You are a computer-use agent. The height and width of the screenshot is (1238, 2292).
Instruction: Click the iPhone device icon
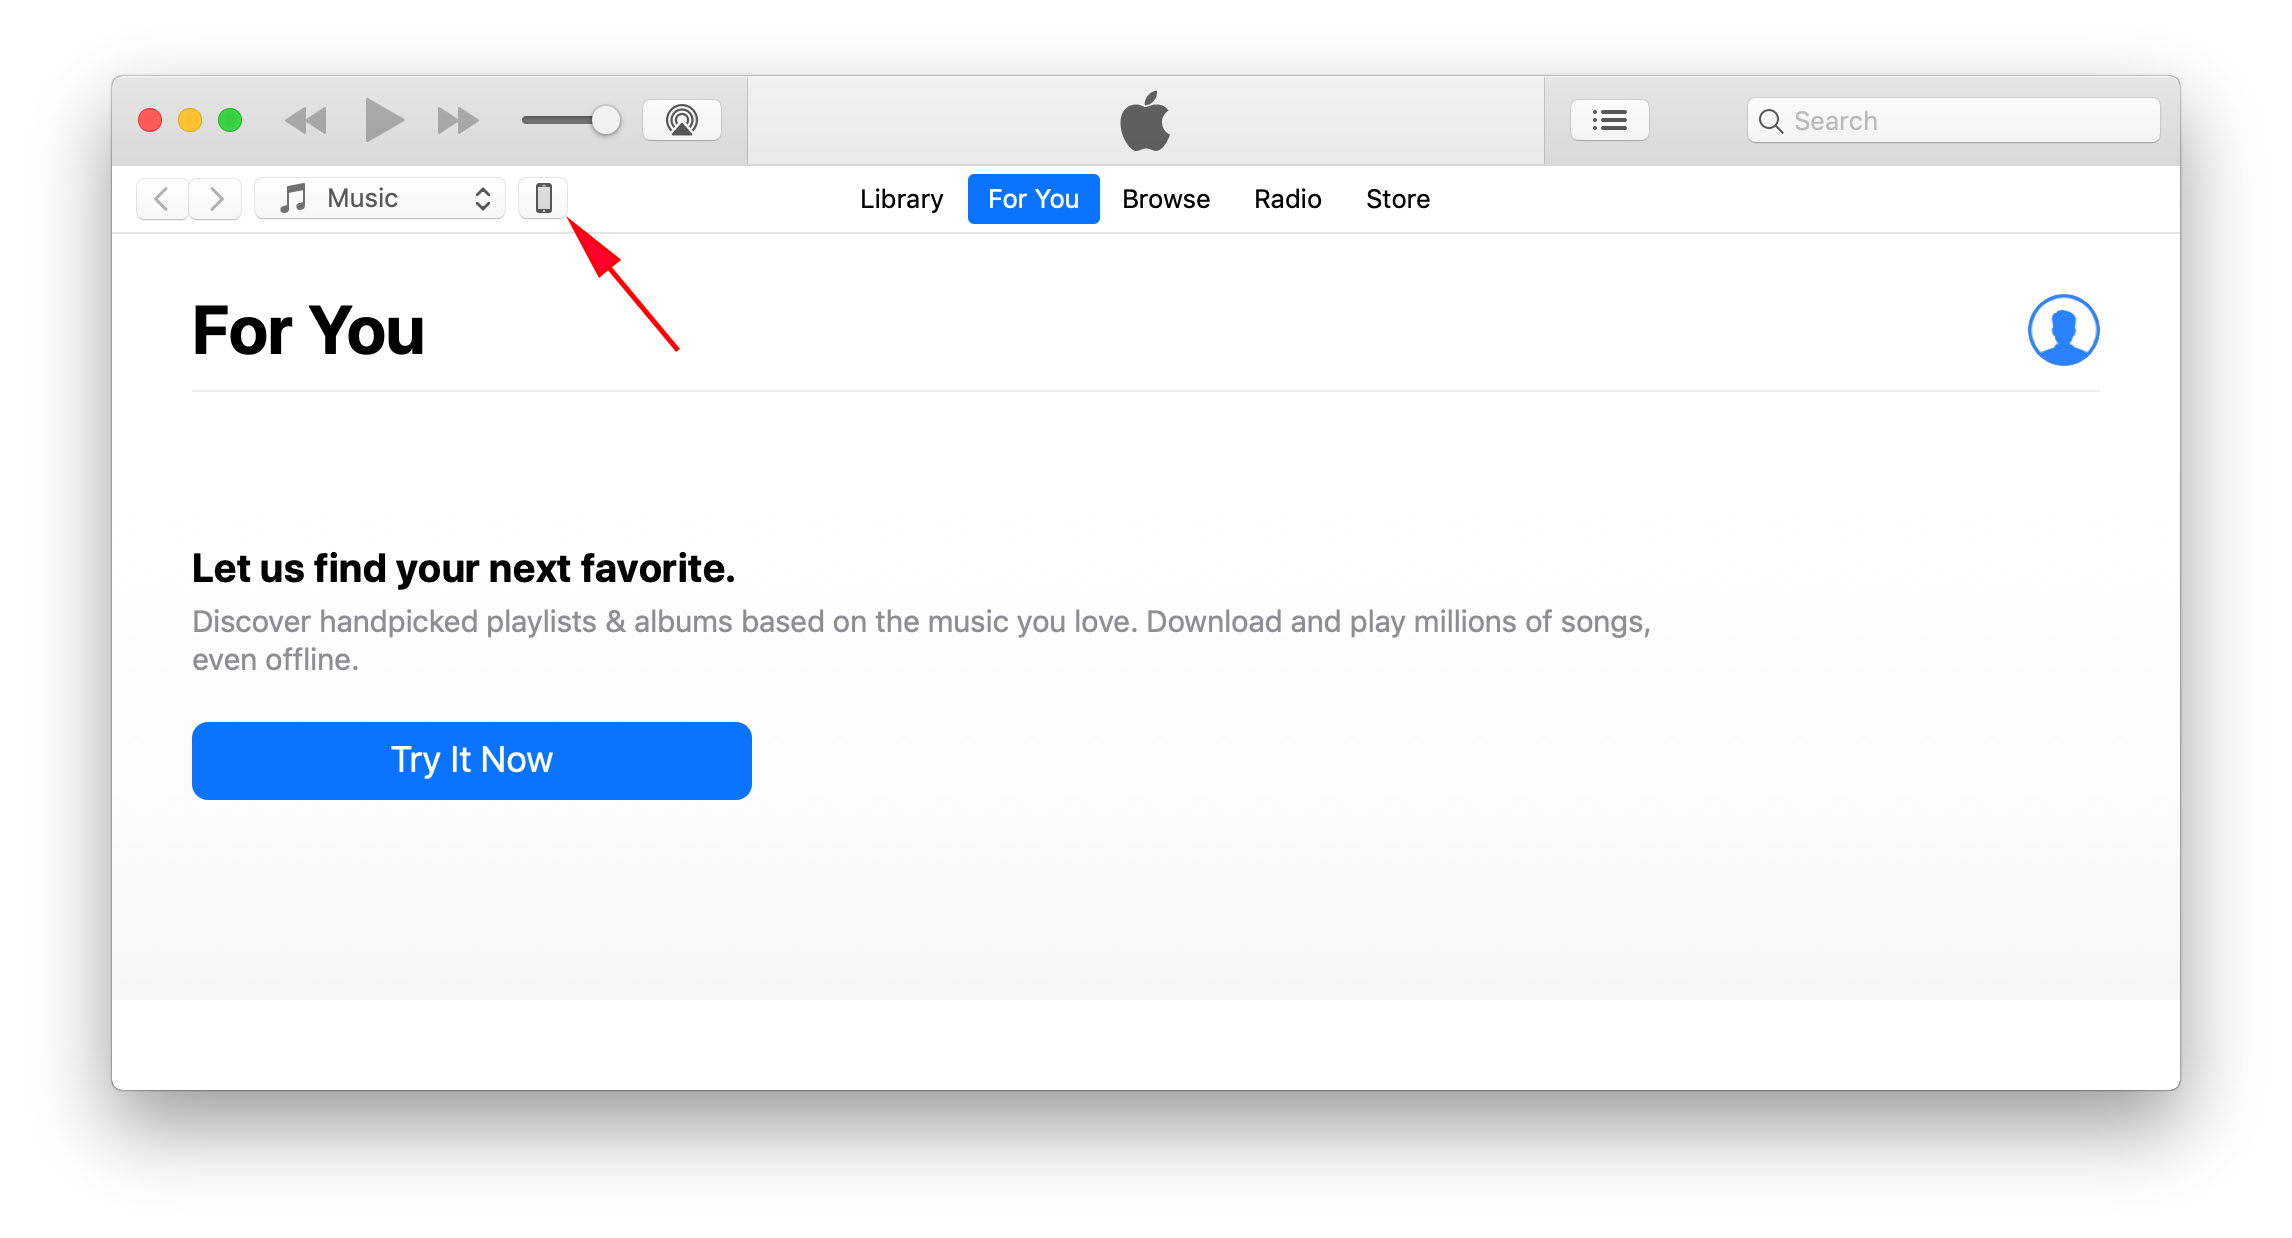point(543,198)
